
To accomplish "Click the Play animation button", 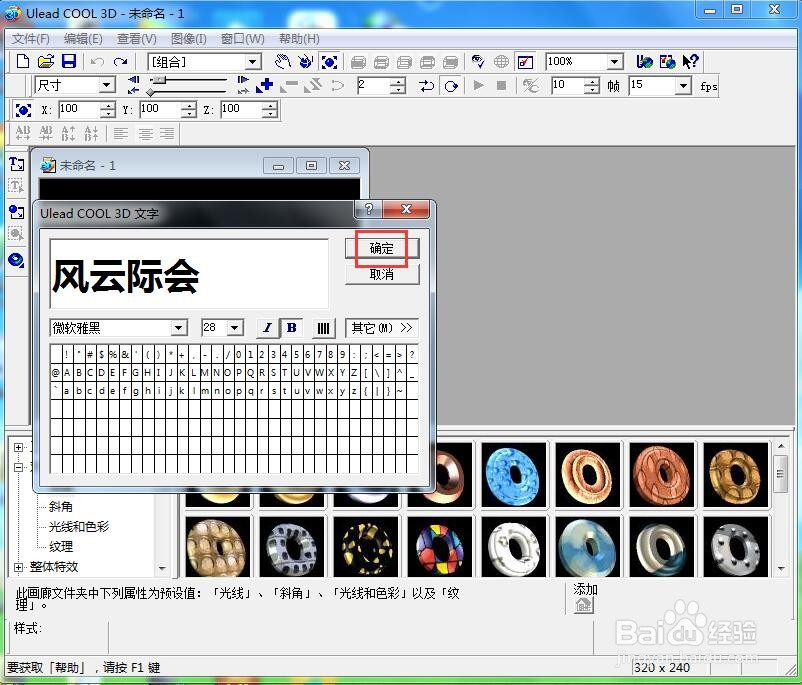I will point(479,85).
